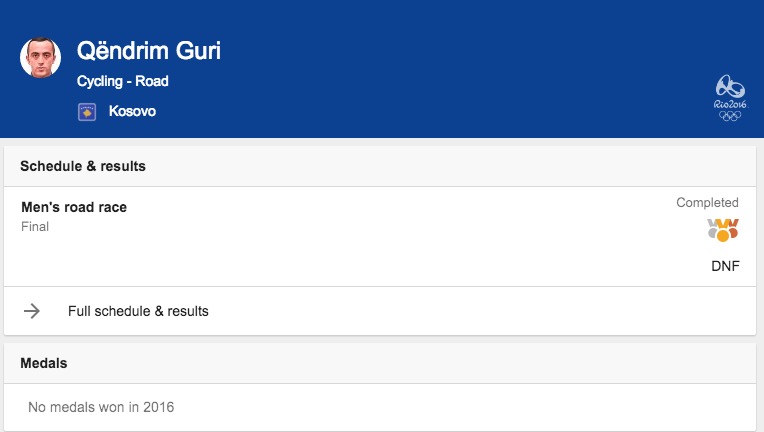764x432 pixels.
Task: Click the gold, silver, bronze medals icon
Action: point(722,230)
